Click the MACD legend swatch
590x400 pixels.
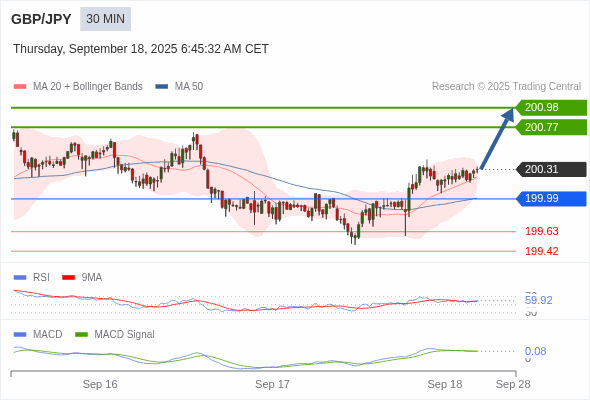pyautogui.click(x=20, y=335)
